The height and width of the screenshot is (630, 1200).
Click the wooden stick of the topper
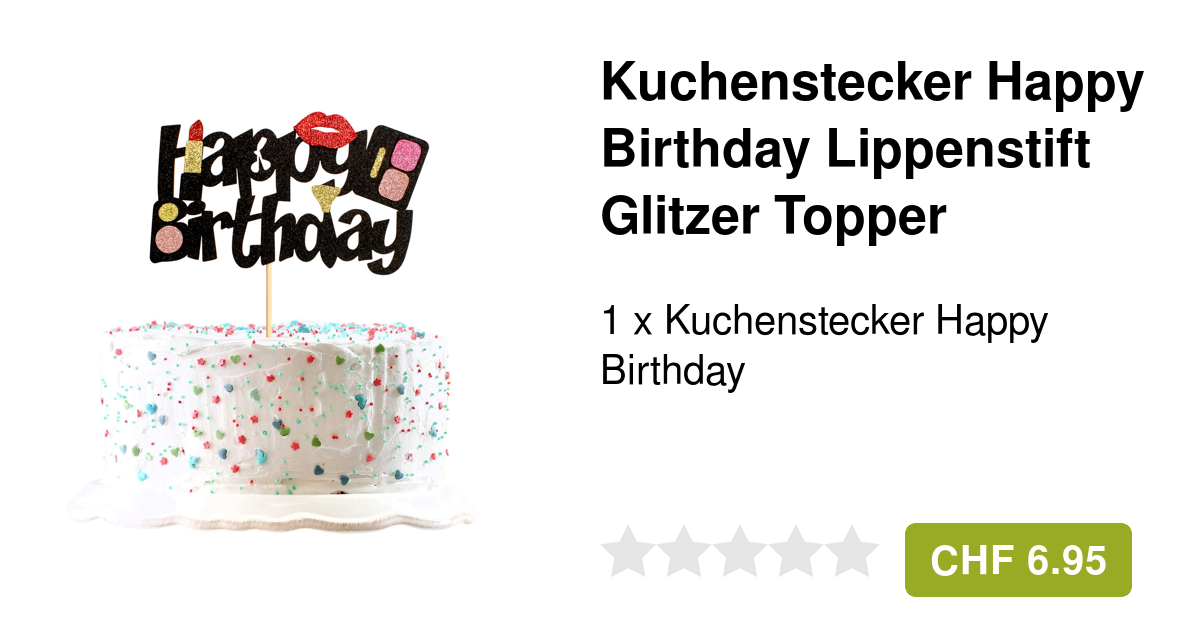tap(268, 300)
